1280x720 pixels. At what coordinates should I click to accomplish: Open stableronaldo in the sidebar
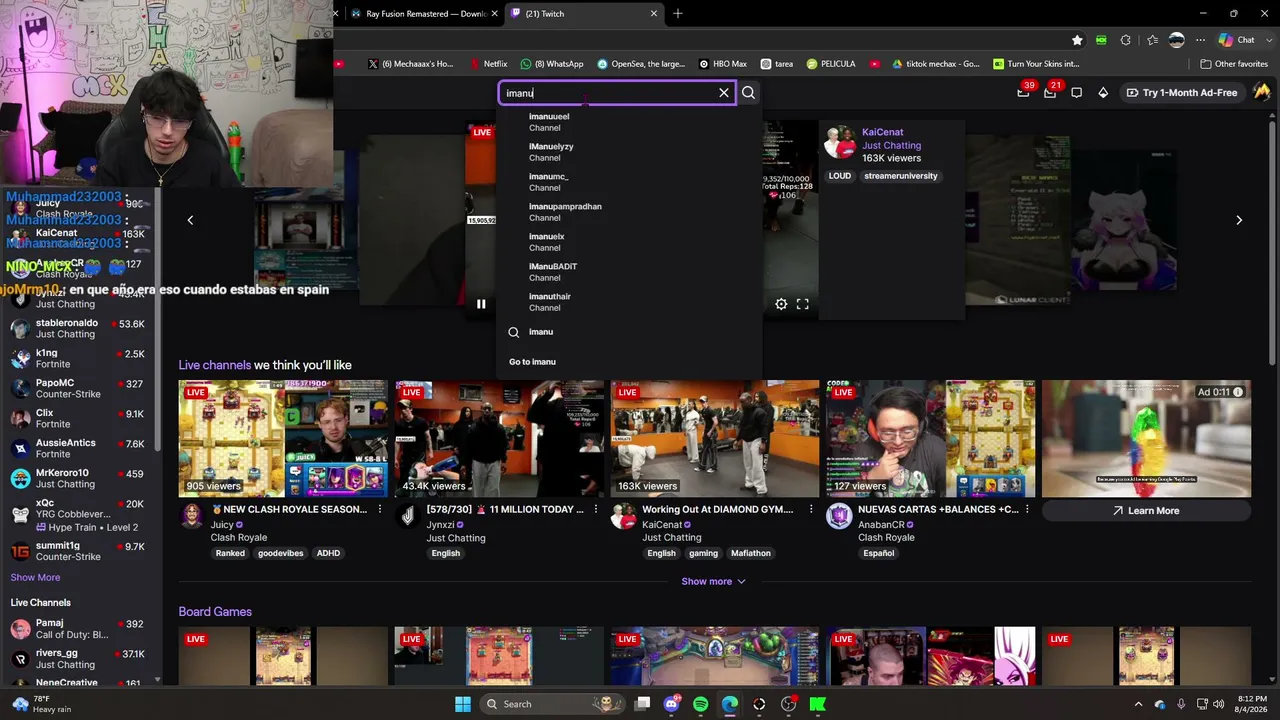pos(80,329)
